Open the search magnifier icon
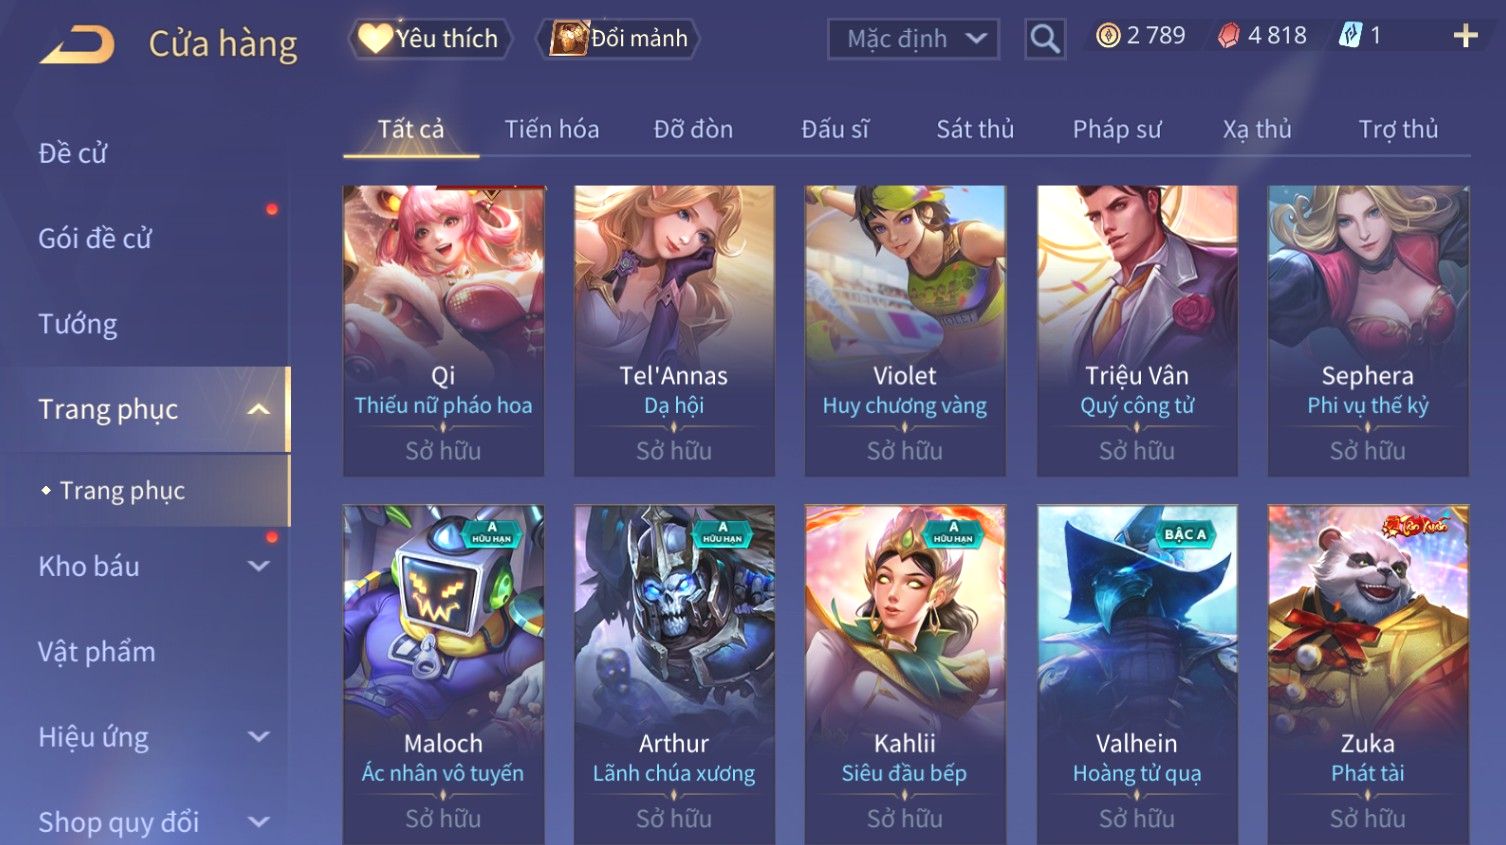 [1045, 39]
